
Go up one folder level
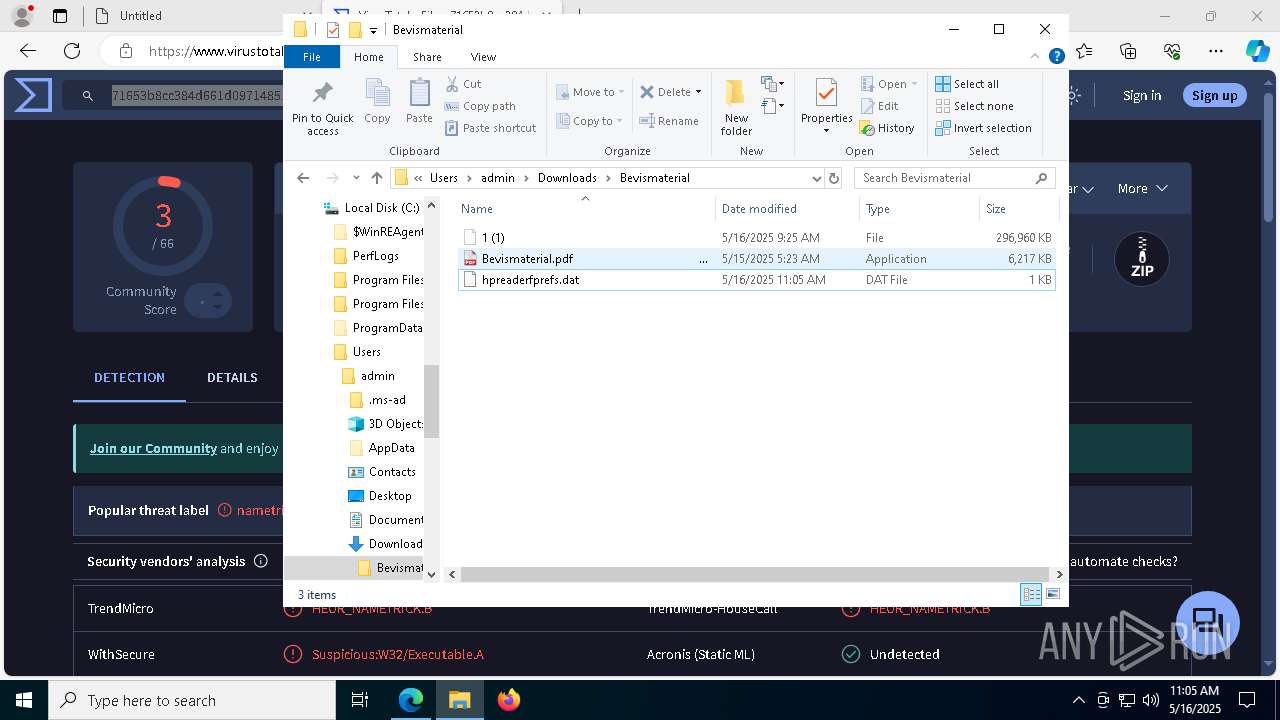point(376,178)
